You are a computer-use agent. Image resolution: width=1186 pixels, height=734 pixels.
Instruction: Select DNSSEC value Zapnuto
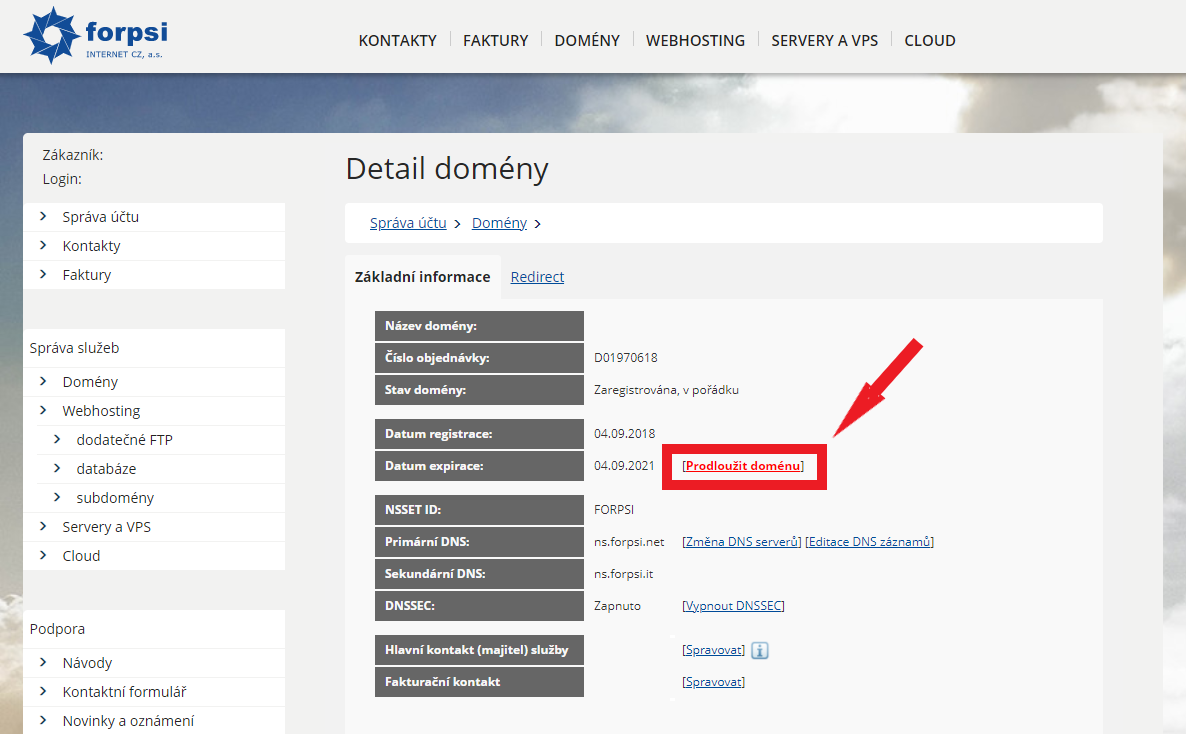point(617,606)
